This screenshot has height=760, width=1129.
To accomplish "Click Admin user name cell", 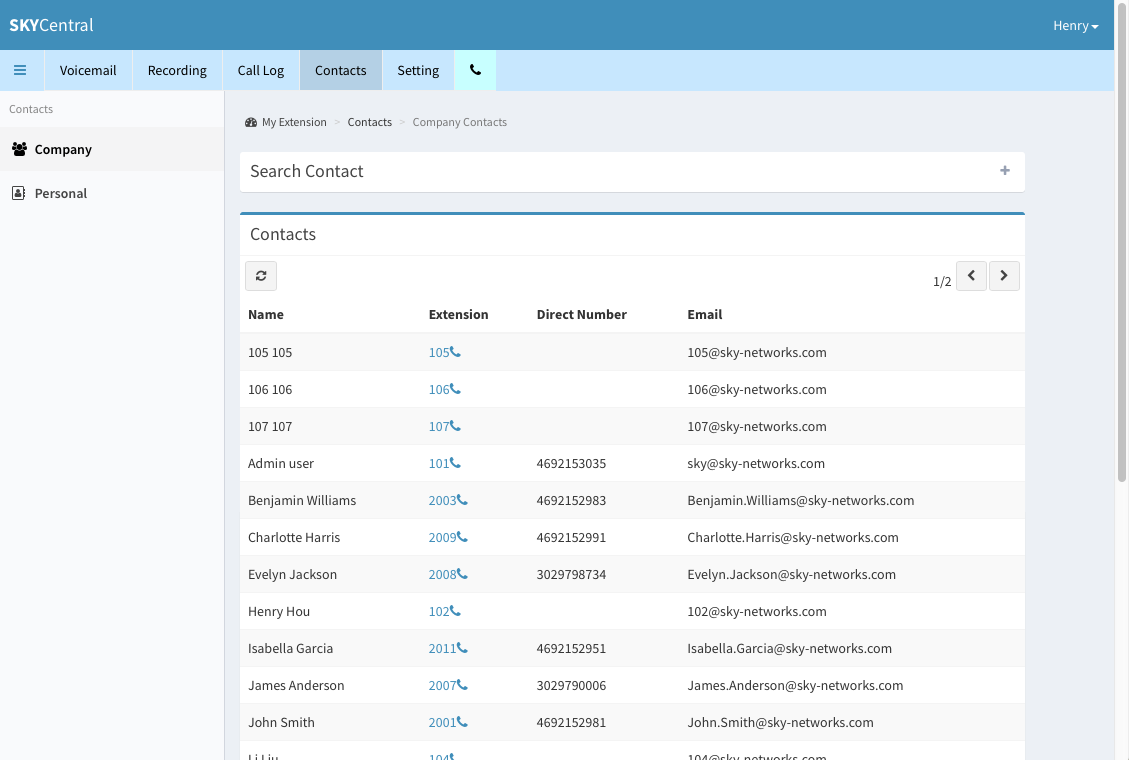I will (281, 463).
